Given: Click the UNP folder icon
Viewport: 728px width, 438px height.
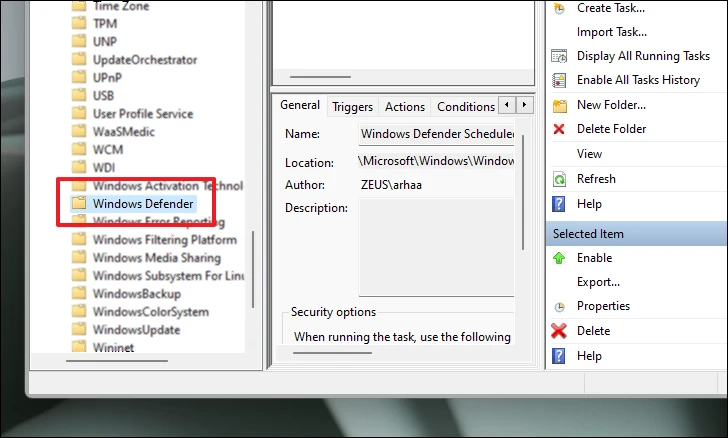Looking at the screenshot, I should [79, 41].
